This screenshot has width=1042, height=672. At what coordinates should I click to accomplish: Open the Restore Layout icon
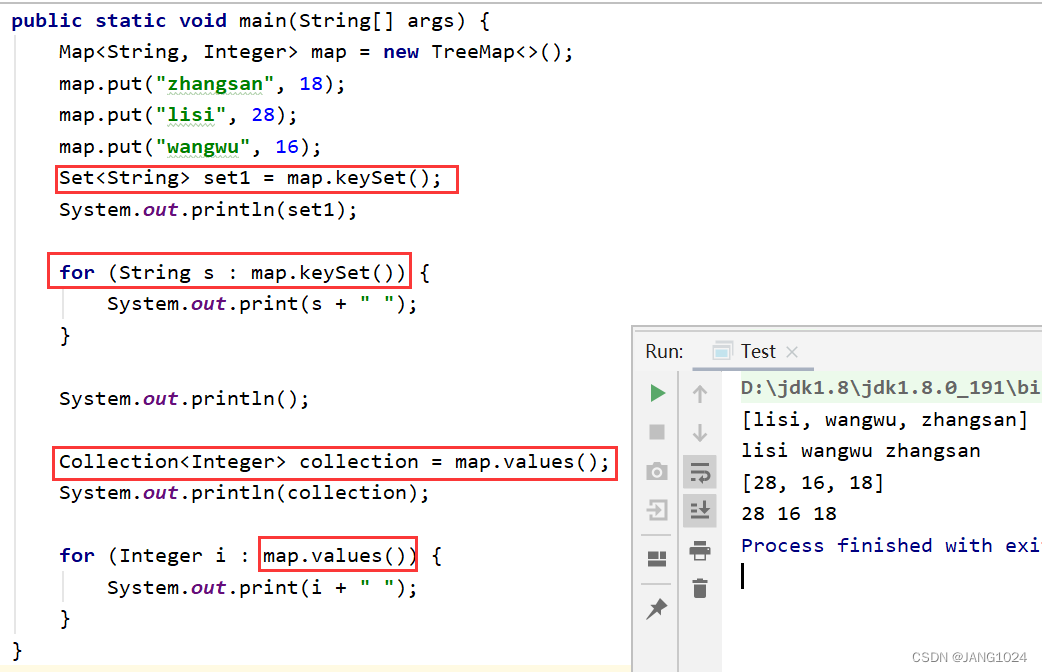(x=657, y=558)
